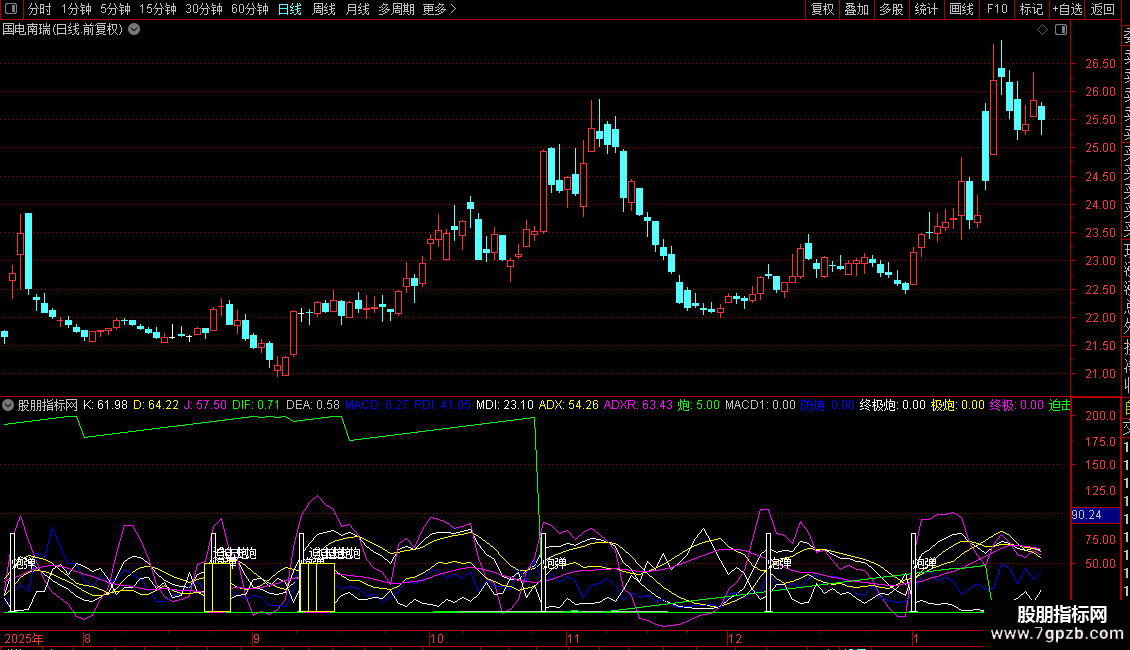Click the 标记 mark button

[1030, 10]
